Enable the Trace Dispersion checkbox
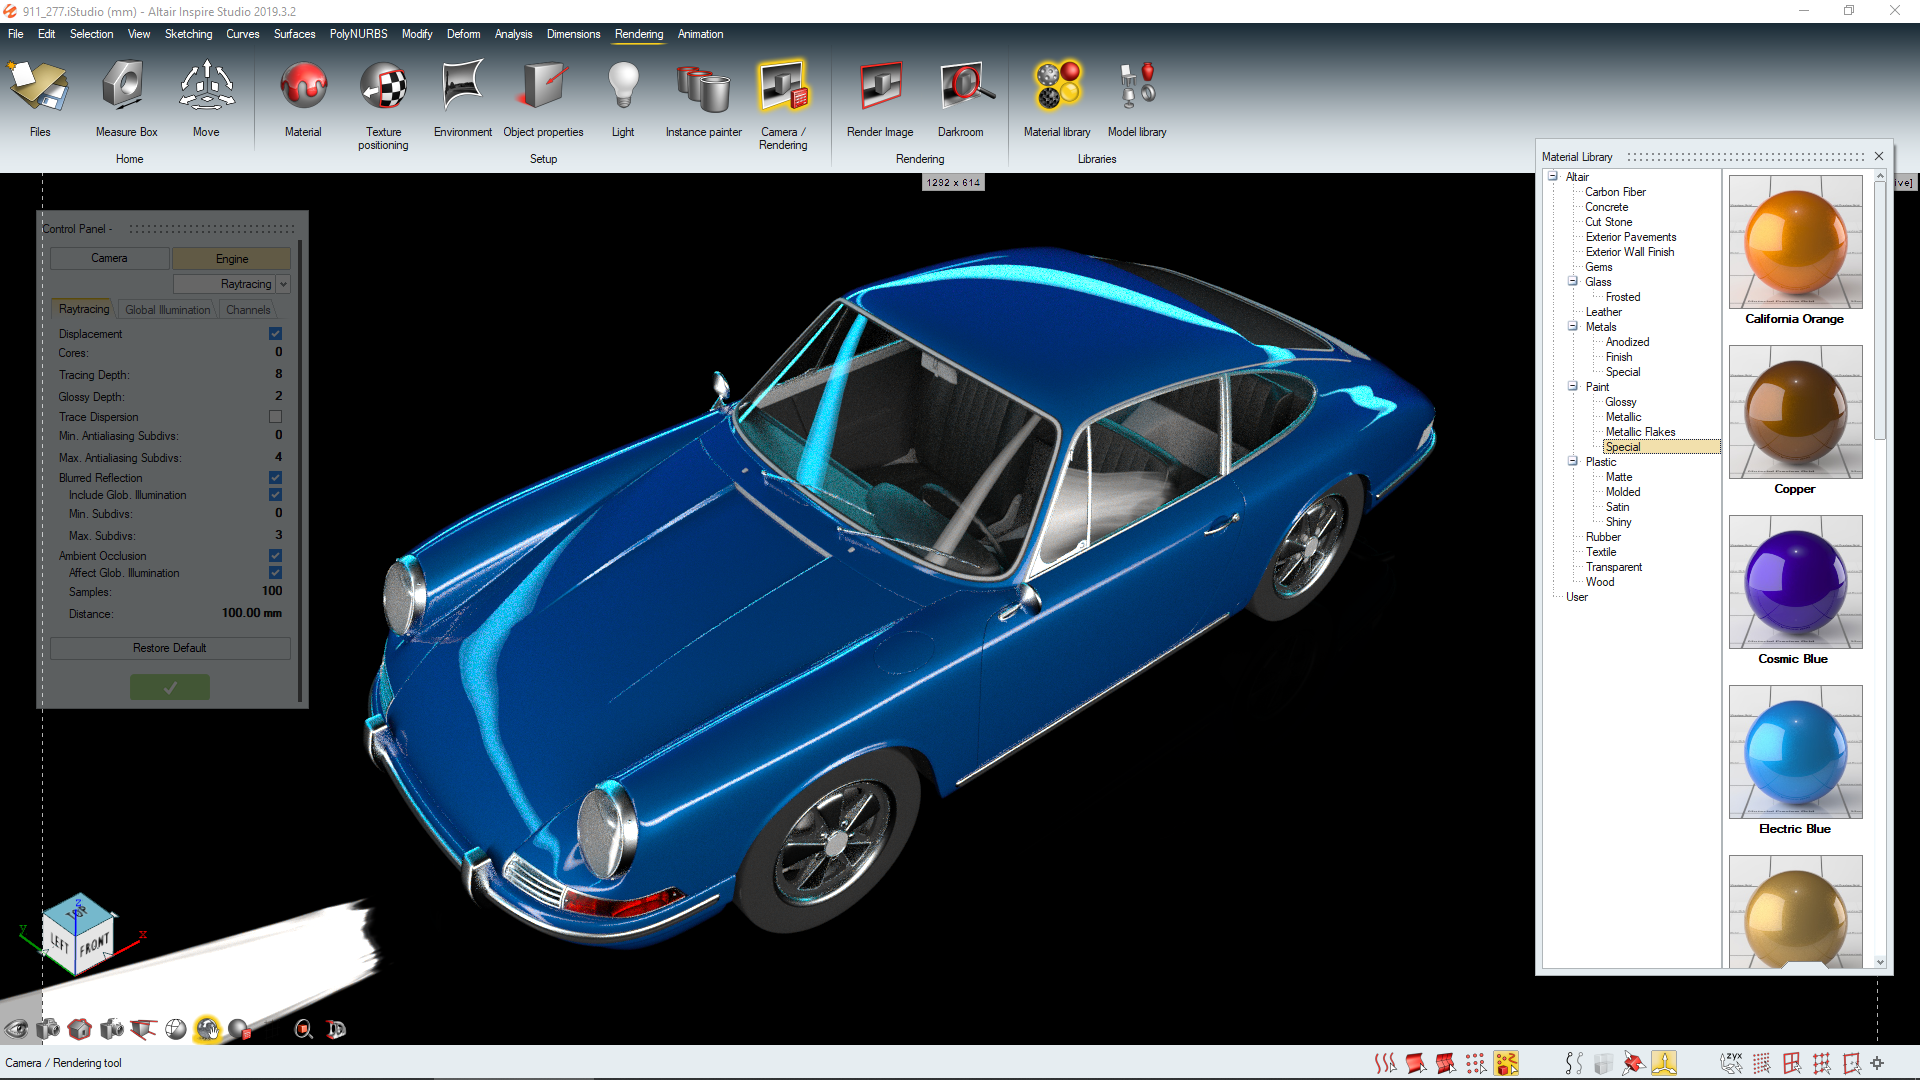 pos(275,417)
